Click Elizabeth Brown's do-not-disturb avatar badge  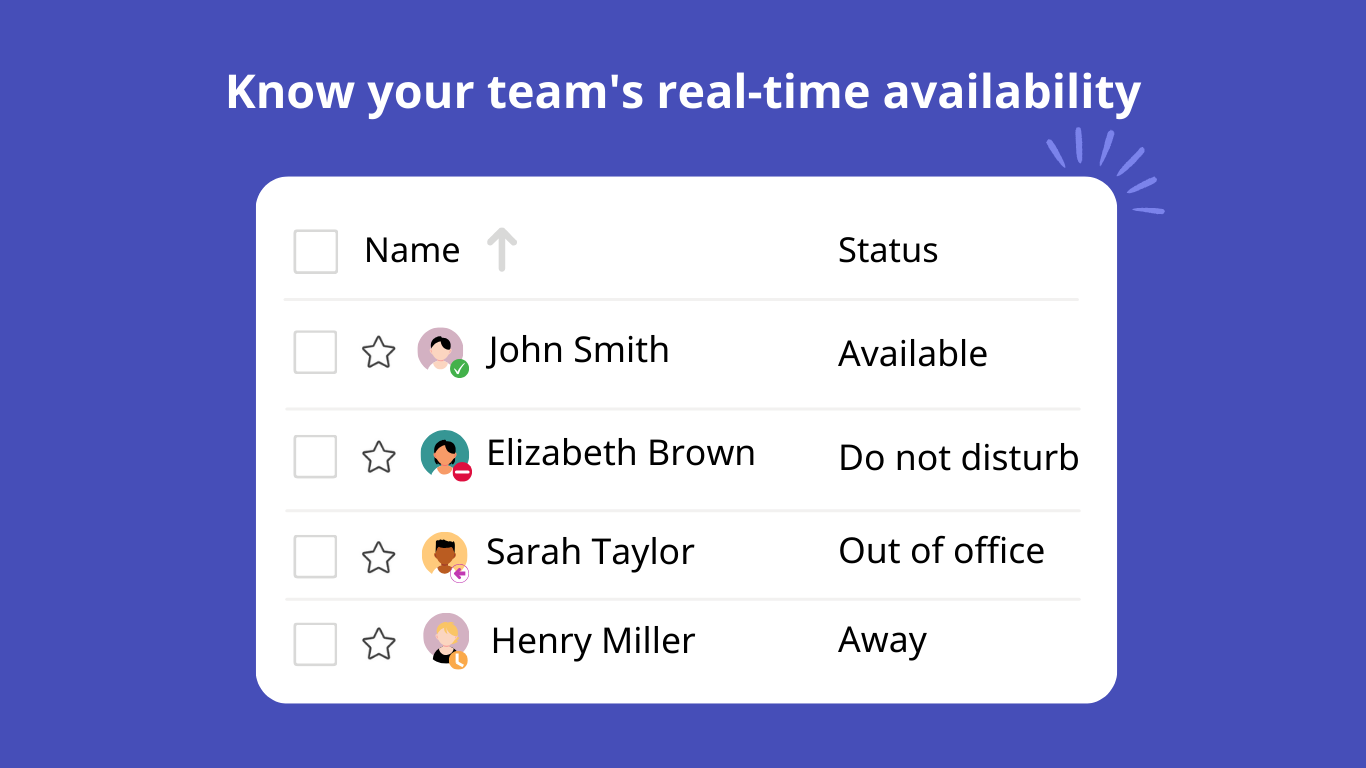point(461,471)
